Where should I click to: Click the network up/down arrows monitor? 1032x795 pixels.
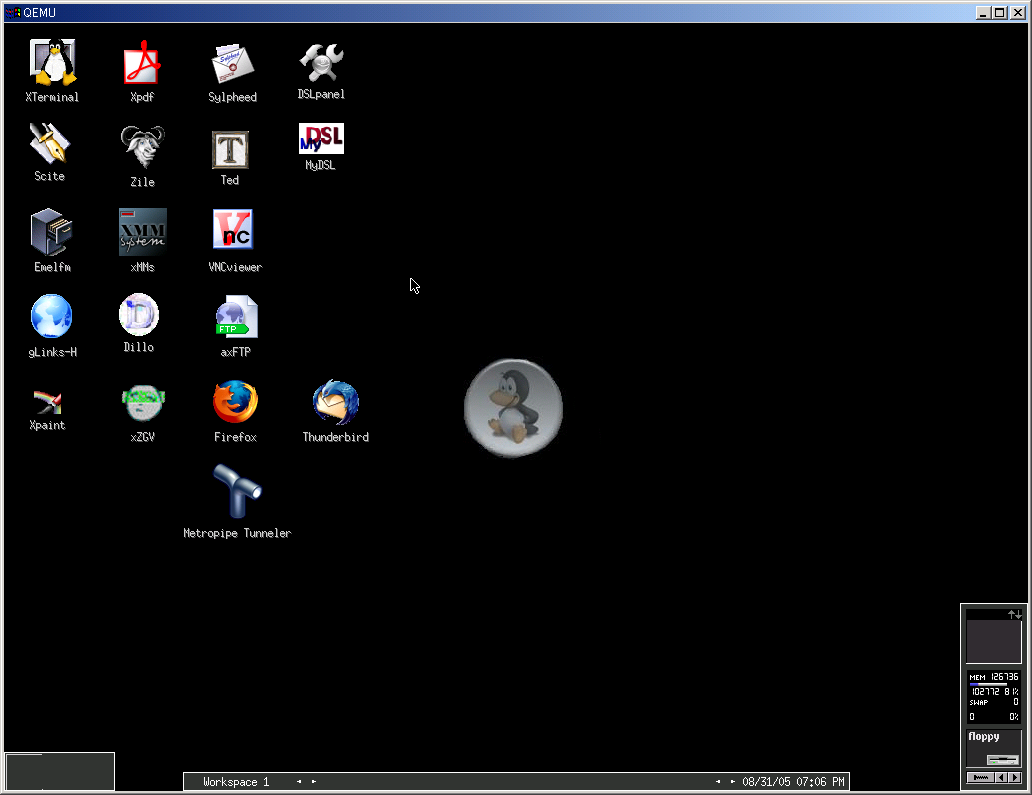1014,615
